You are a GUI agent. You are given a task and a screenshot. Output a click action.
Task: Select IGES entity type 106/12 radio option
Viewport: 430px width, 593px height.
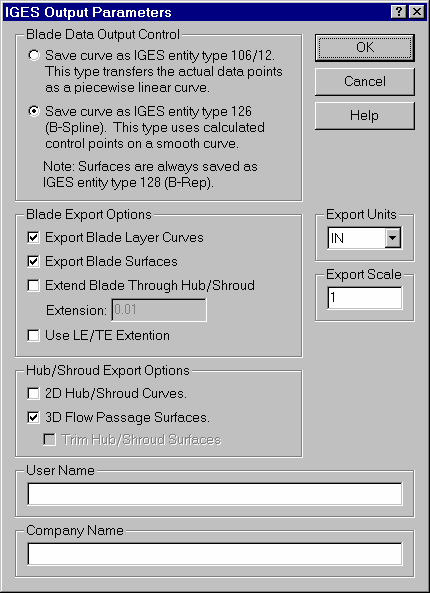(34, 56)
